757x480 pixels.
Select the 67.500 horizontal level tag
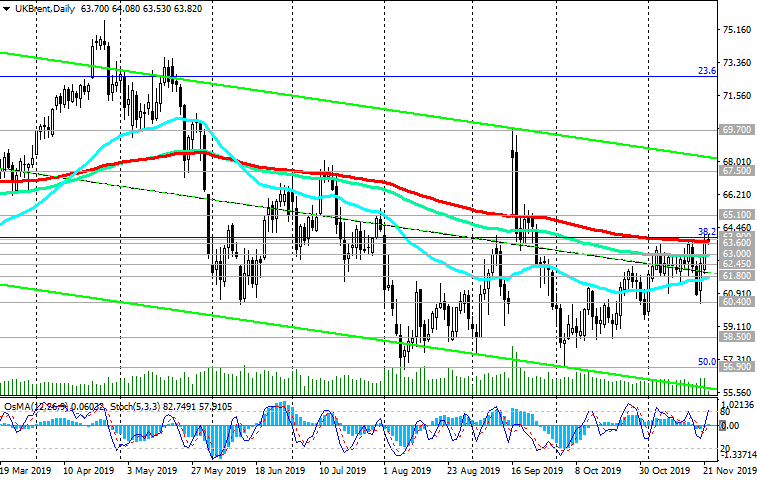[736, 171]
